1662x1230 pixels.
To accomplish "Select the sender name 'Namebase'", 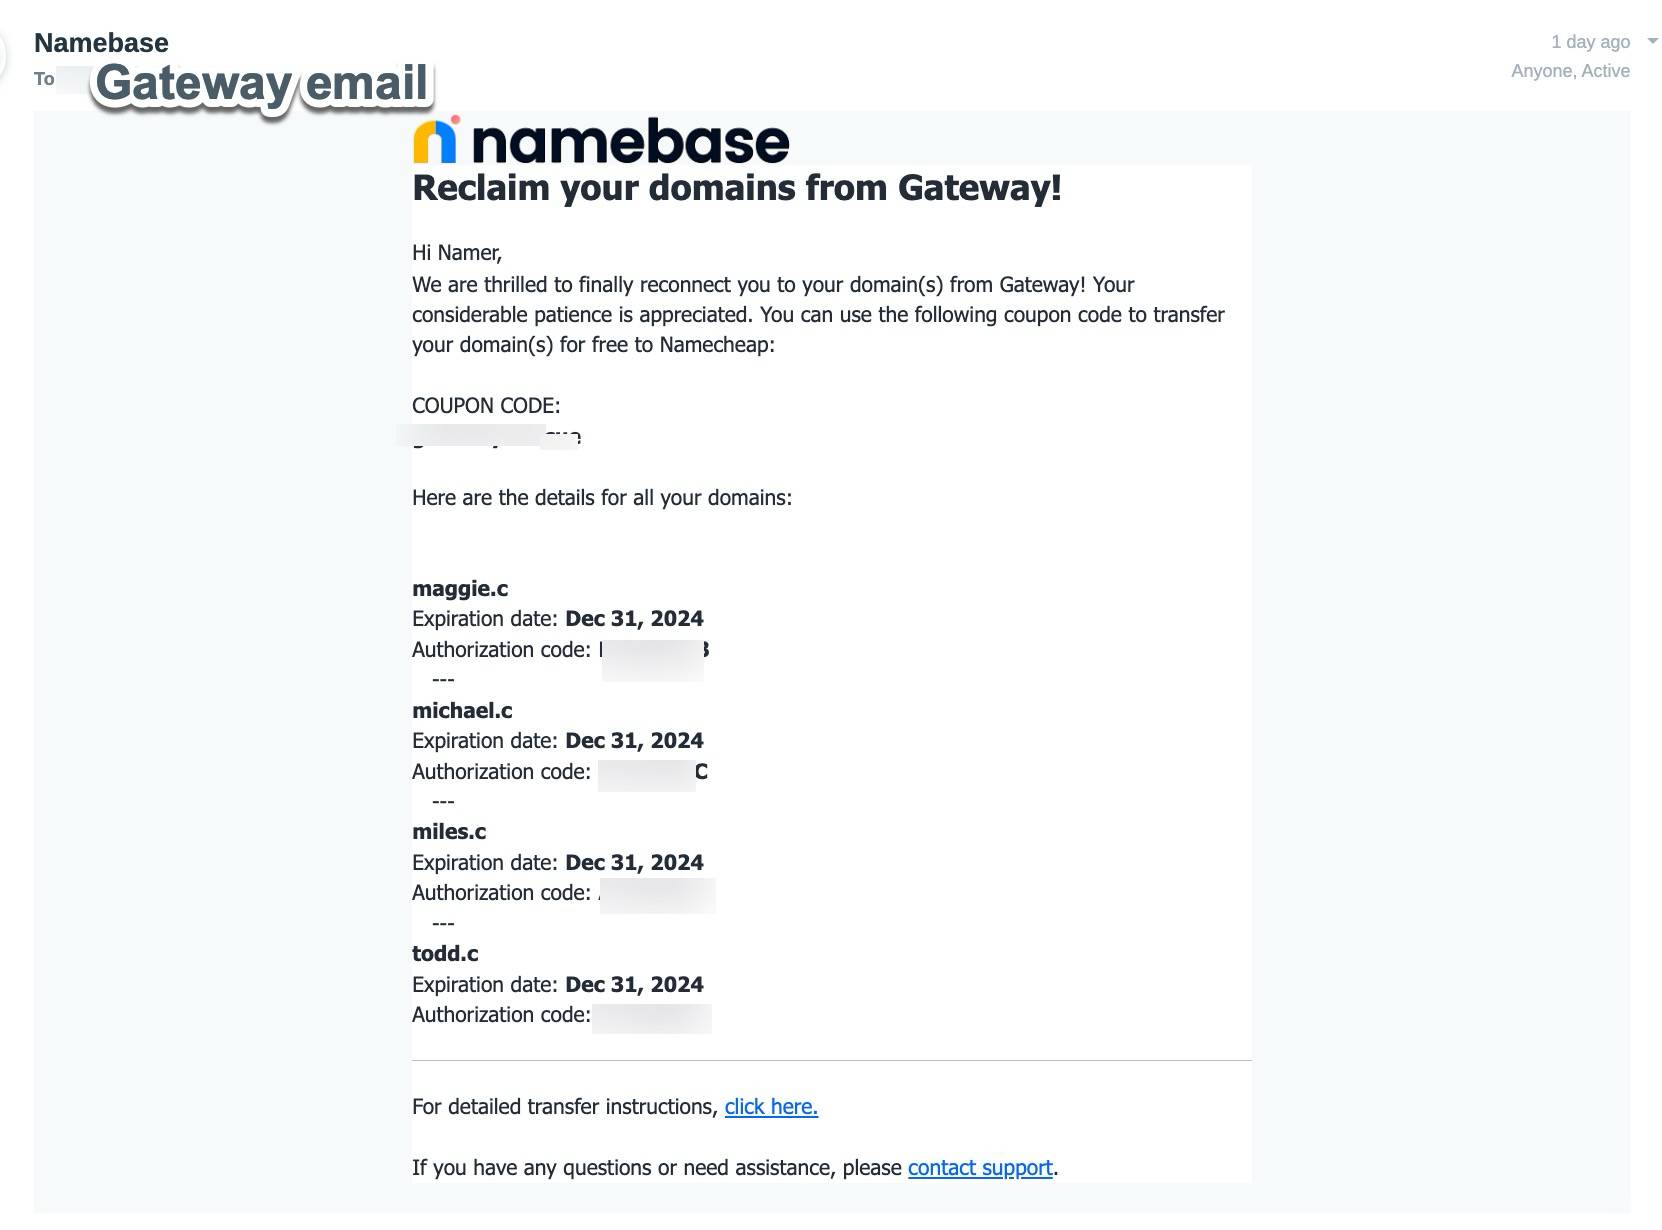I will [101, 43].
